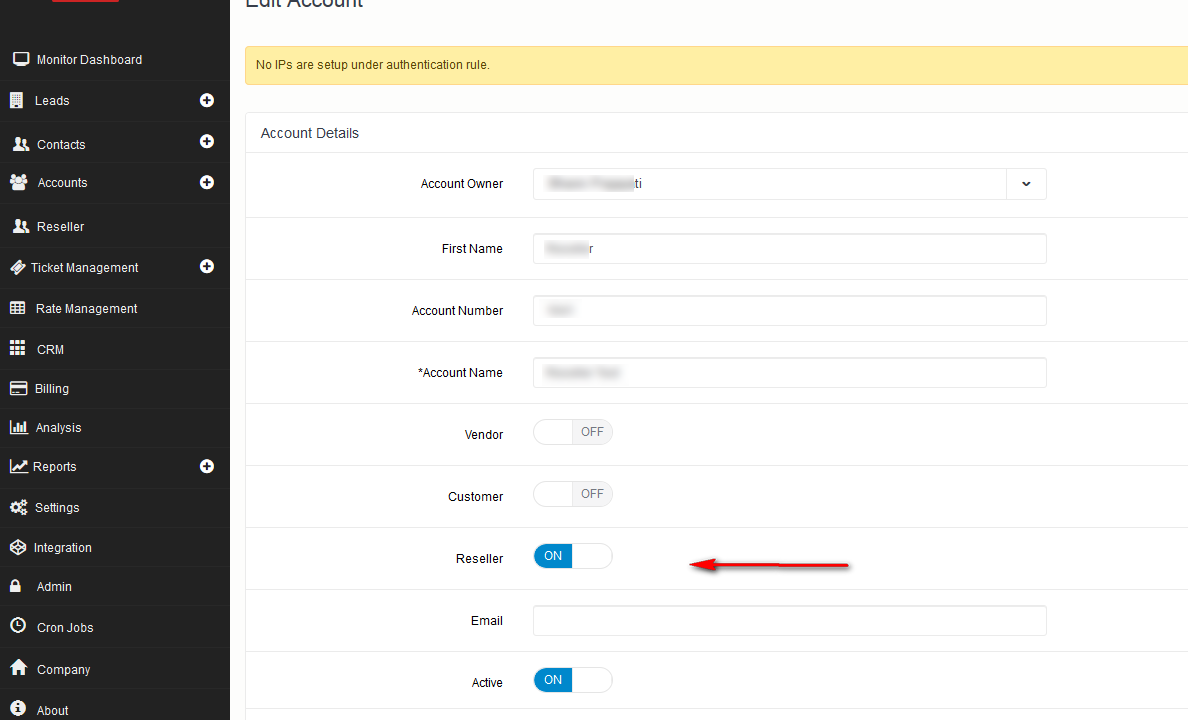Click the Settings gears icon
Screen dimensions: 1188x720
(18, 507)
